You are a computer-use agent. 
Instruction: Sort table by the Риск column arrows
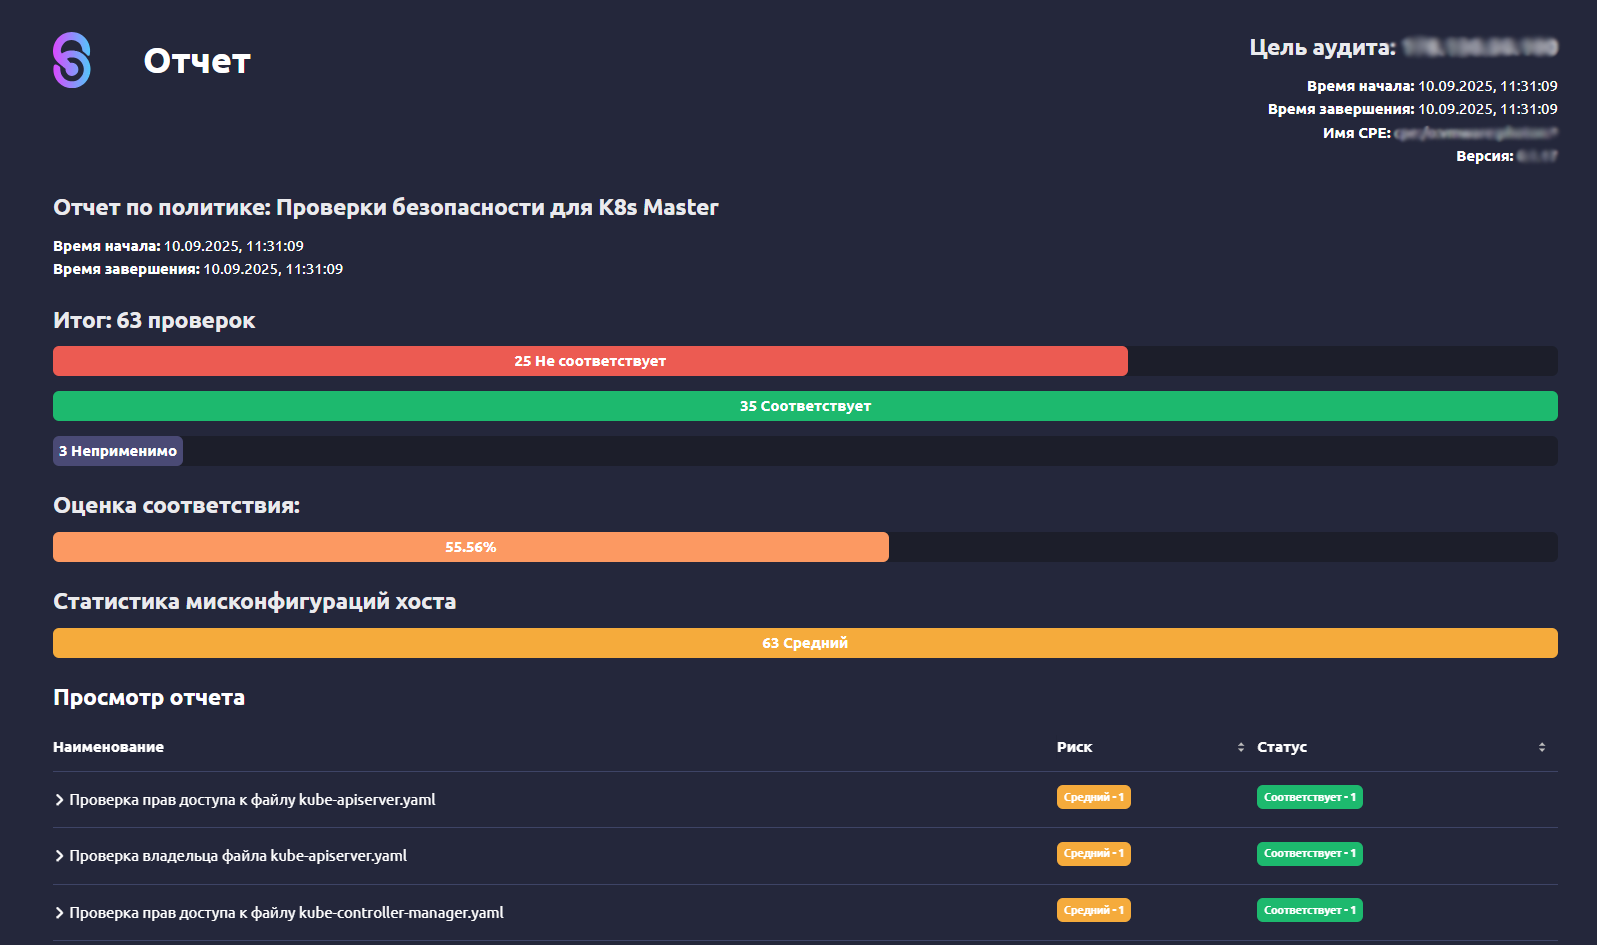[1241, 747]
